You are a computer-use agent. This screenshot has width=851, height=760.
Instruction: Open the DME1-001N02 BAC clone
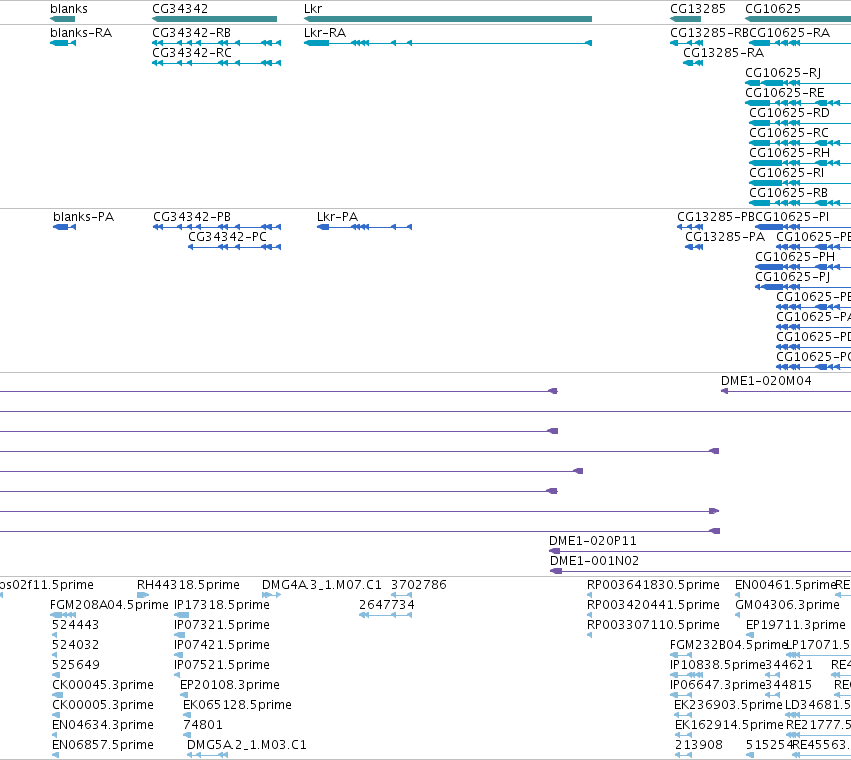(701, 571)
